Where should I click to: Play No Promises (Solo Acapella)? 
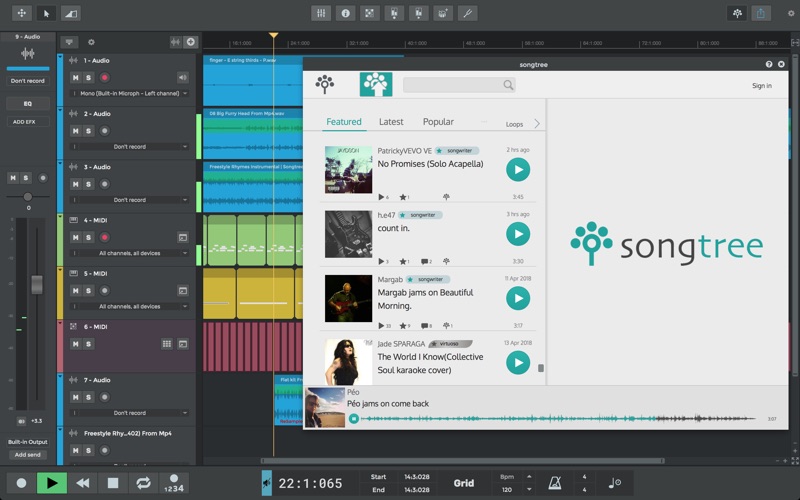(518, 169)
